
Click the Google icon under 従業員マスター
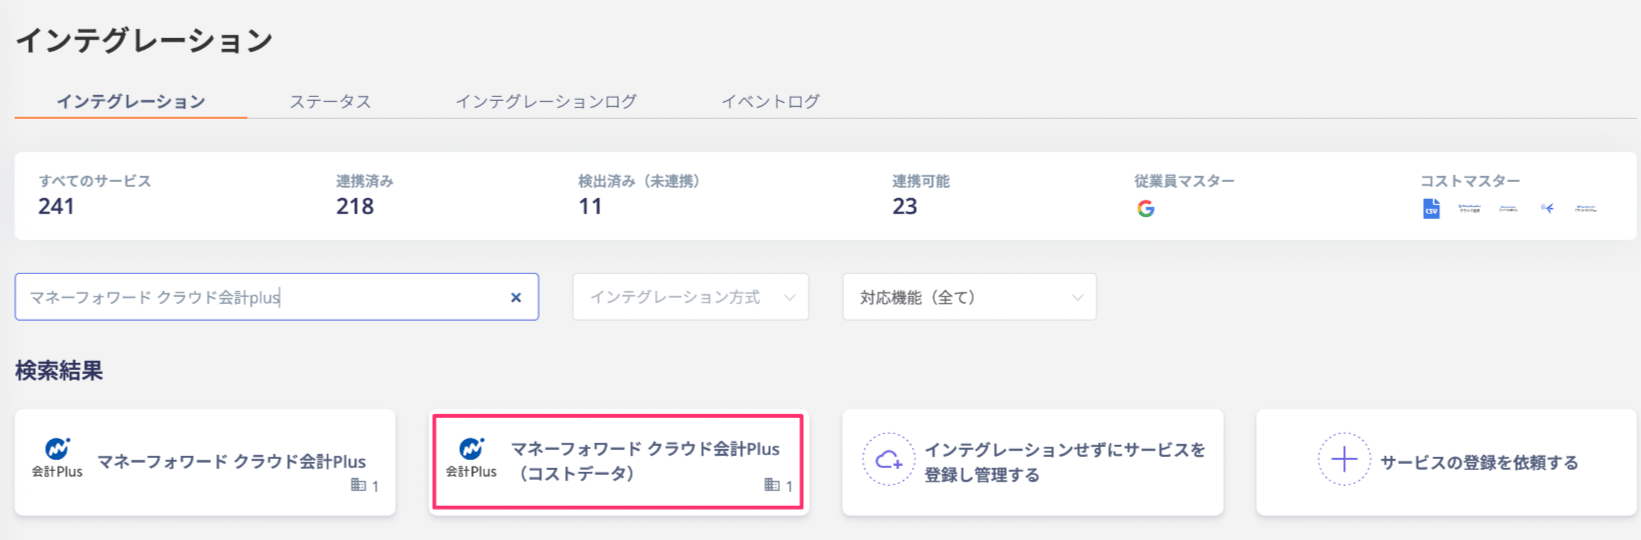(1146, 208)
